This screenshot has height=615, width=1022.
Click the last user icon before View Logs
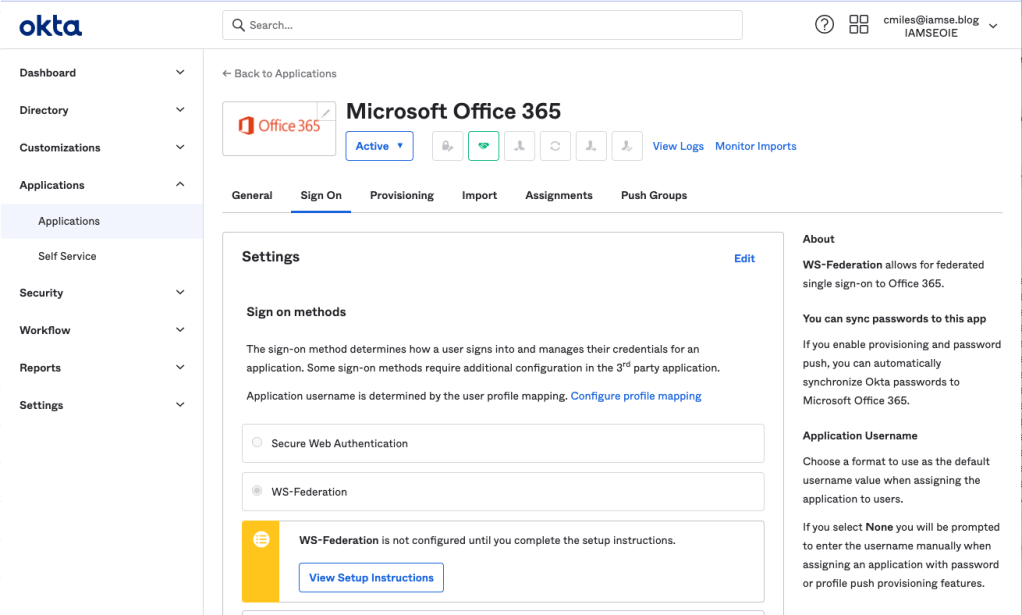[x=626, y=146]
